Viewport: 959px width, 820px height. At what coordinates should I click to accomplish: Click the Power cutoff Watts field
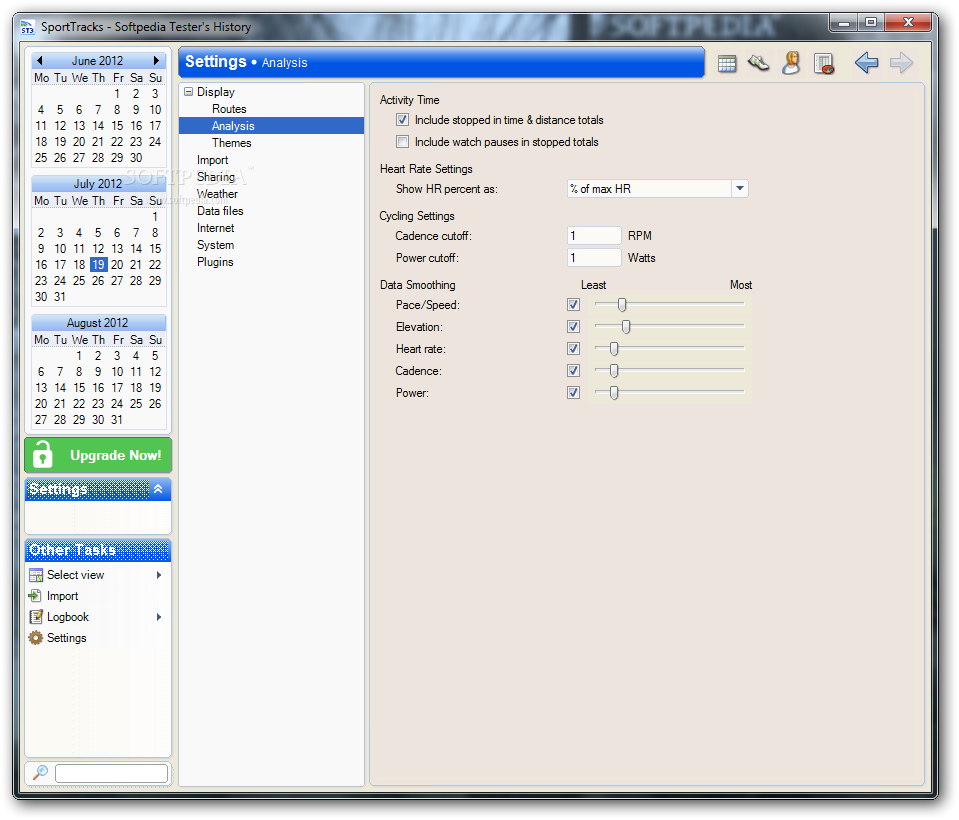pos(594,257)
